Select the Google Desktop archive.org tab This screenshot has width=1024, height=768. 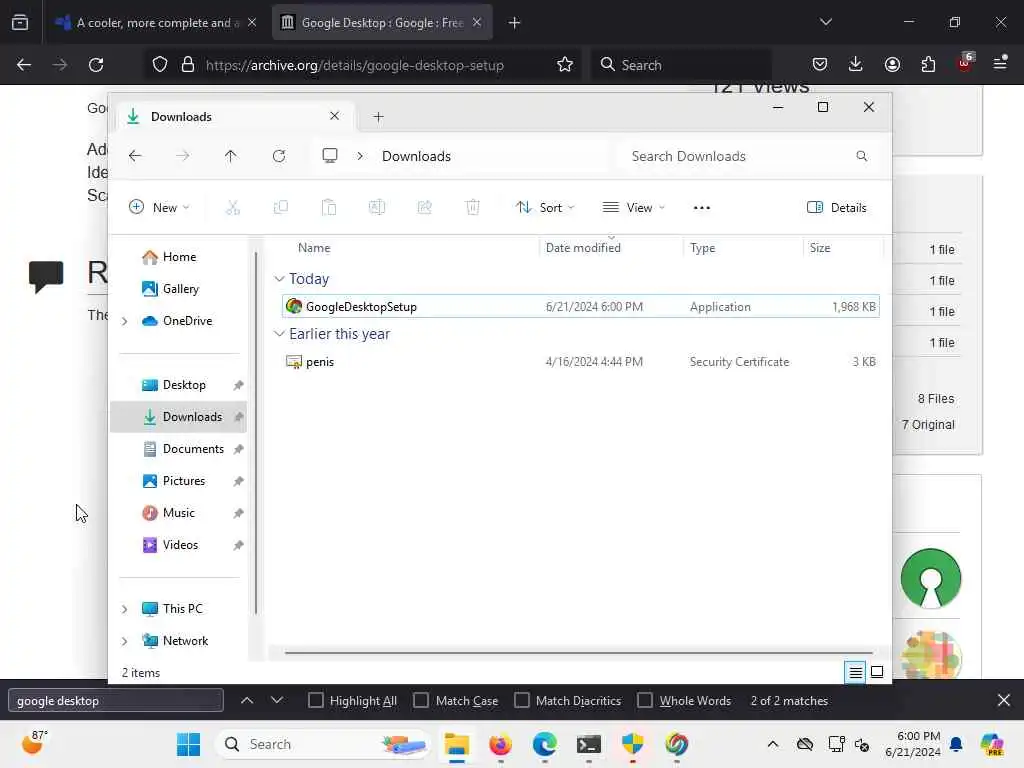click(382, 23)
